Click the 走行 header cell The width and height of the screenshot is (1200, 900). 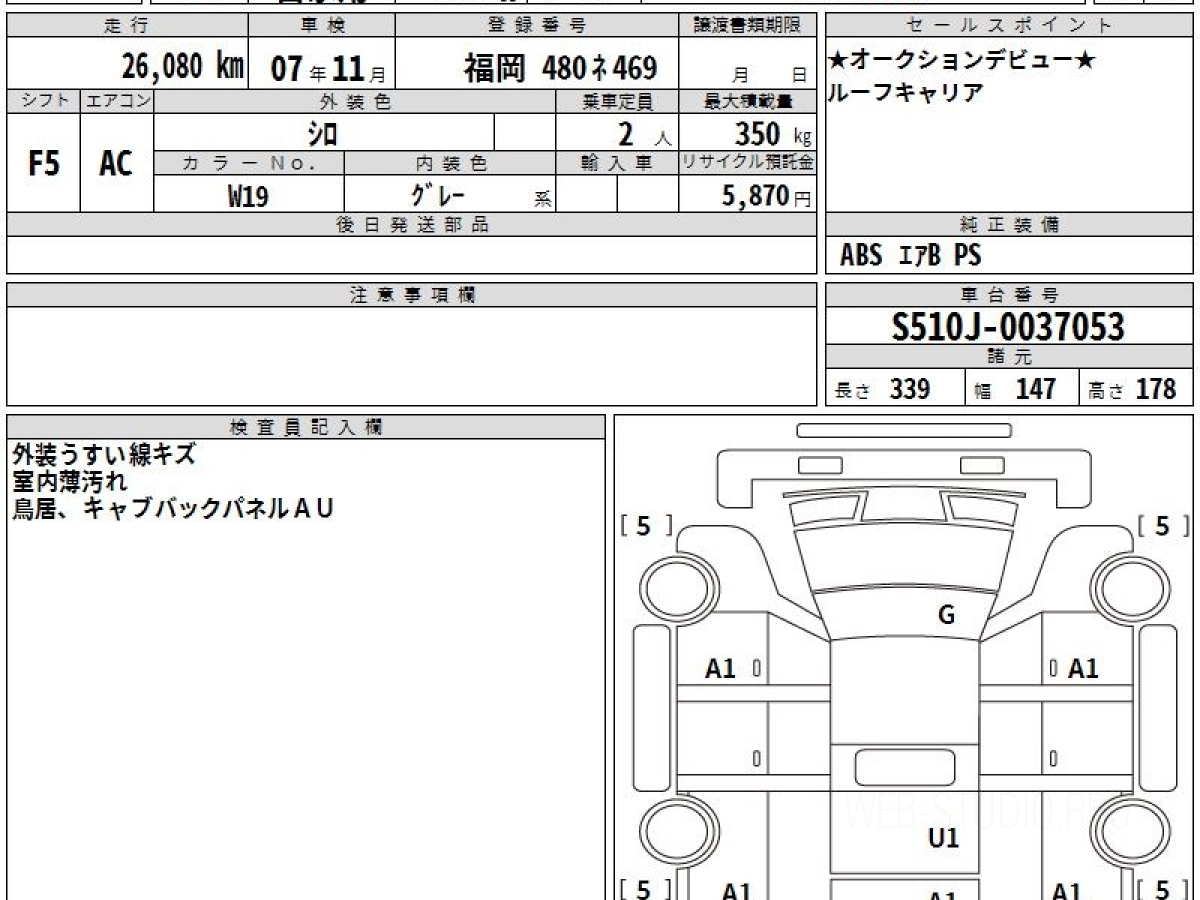126,26
